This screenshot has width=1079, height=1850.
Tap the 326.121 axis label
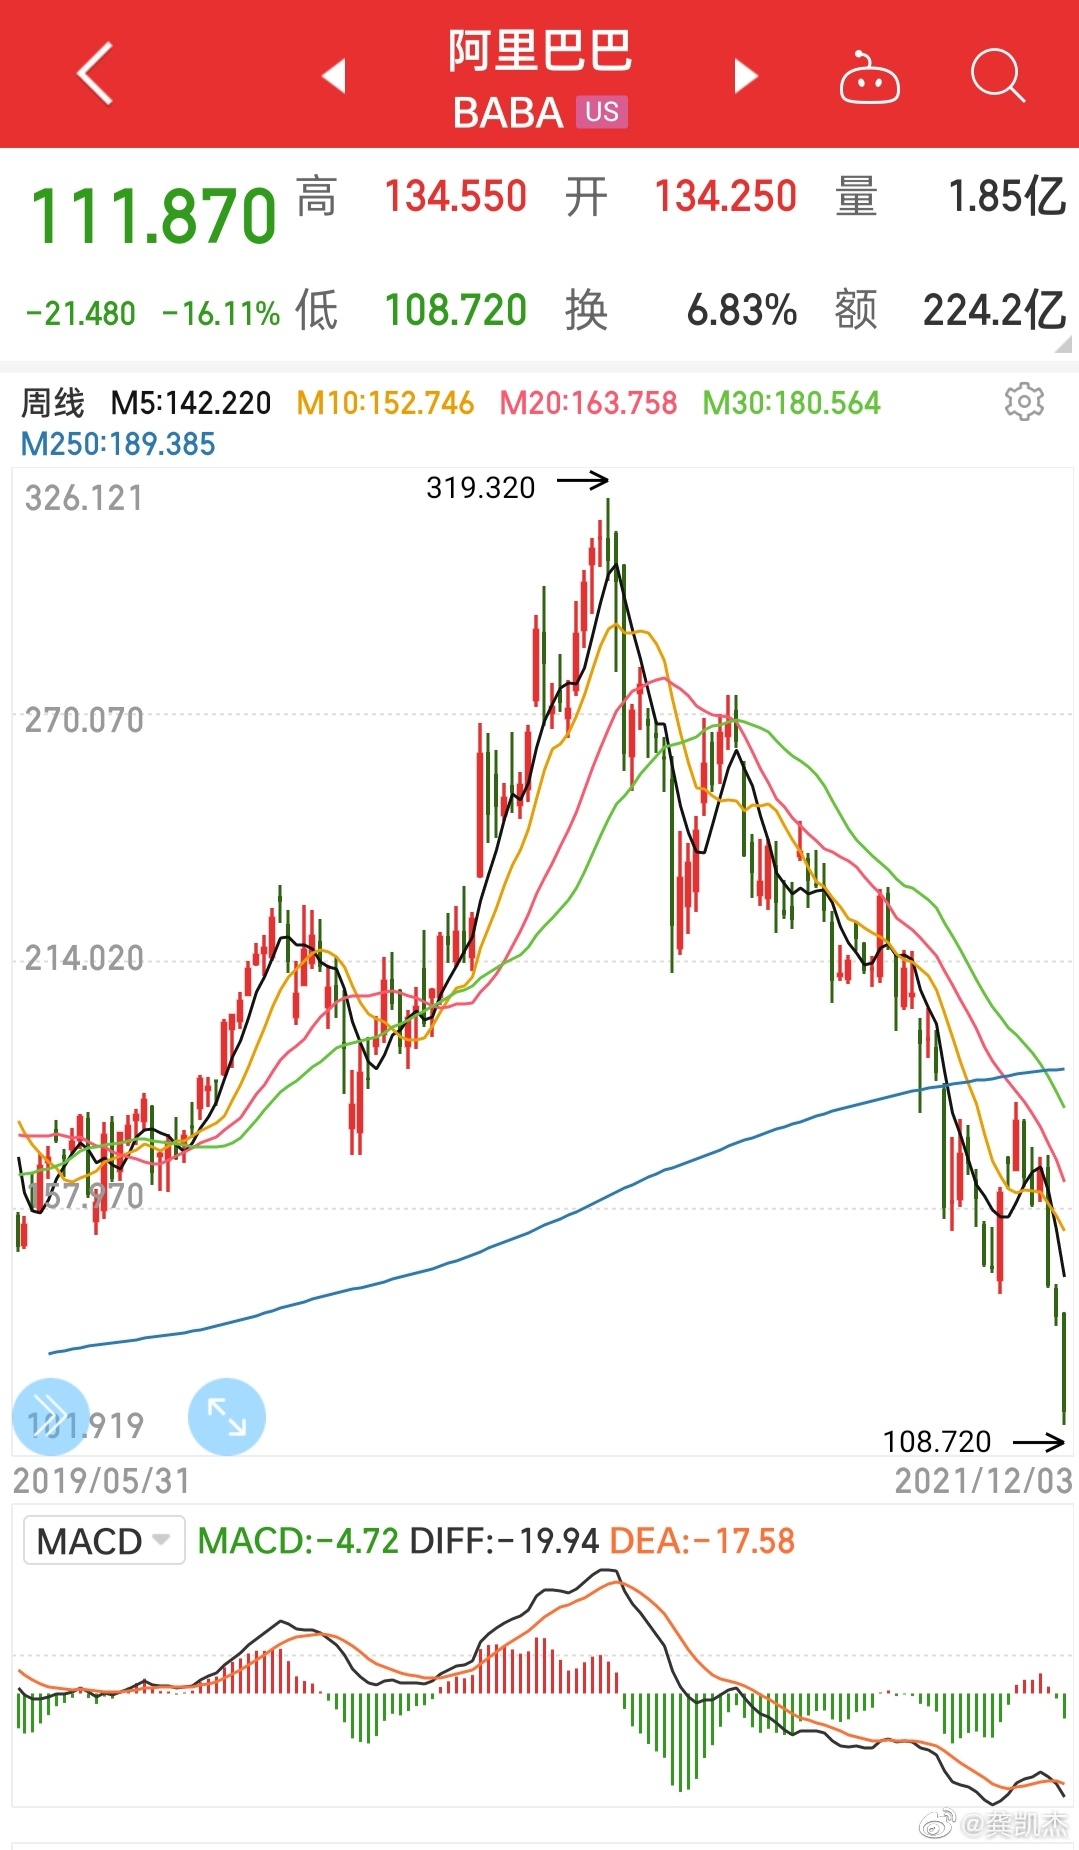(84, 498)
